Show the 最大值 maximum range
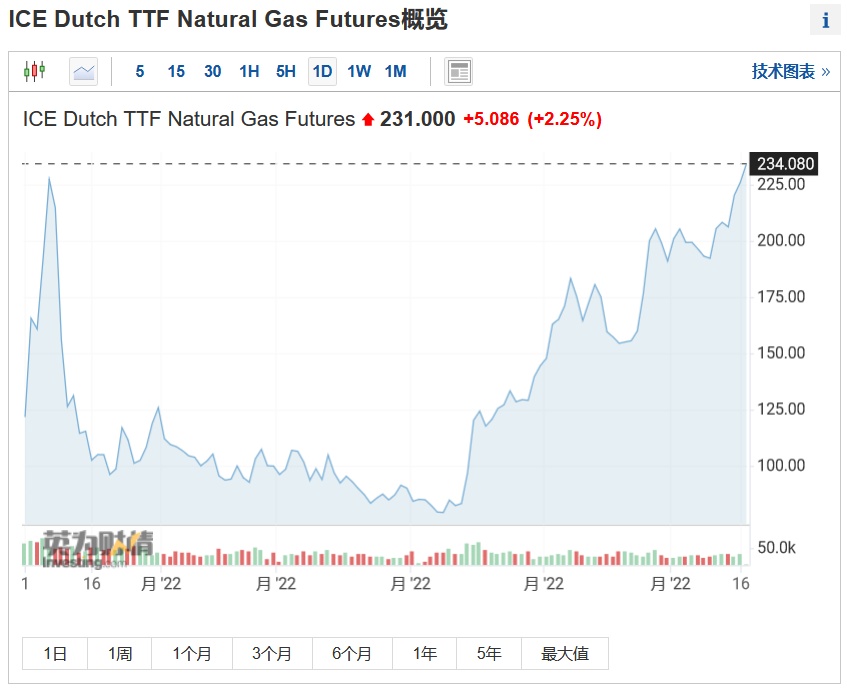Viewport: 847px width, 692px height. click(x=565, y=654)
